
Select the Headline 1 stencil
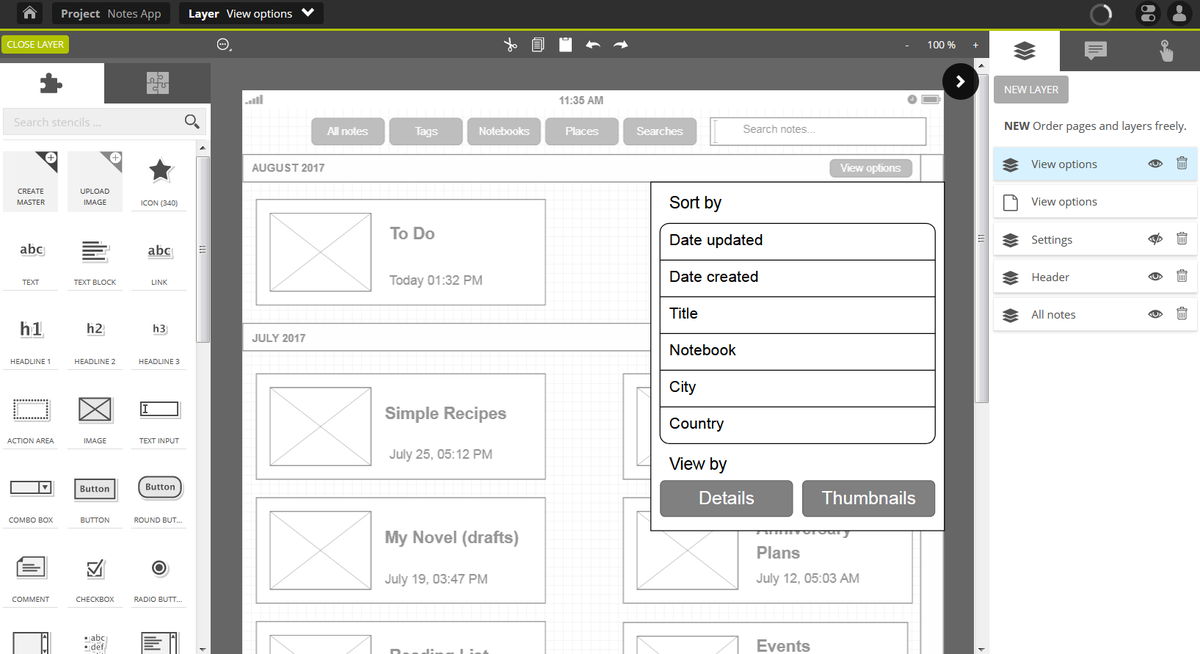31,338
